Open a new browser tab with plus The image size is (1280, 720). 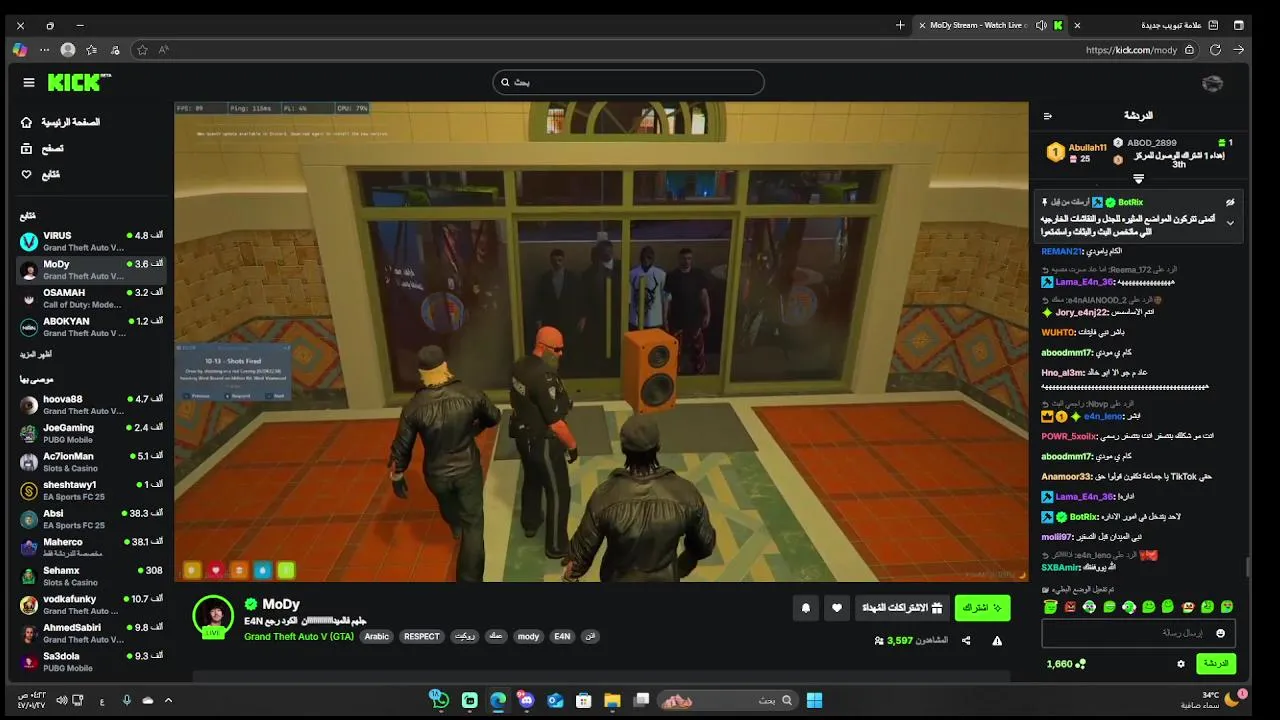tap(900, 25)
